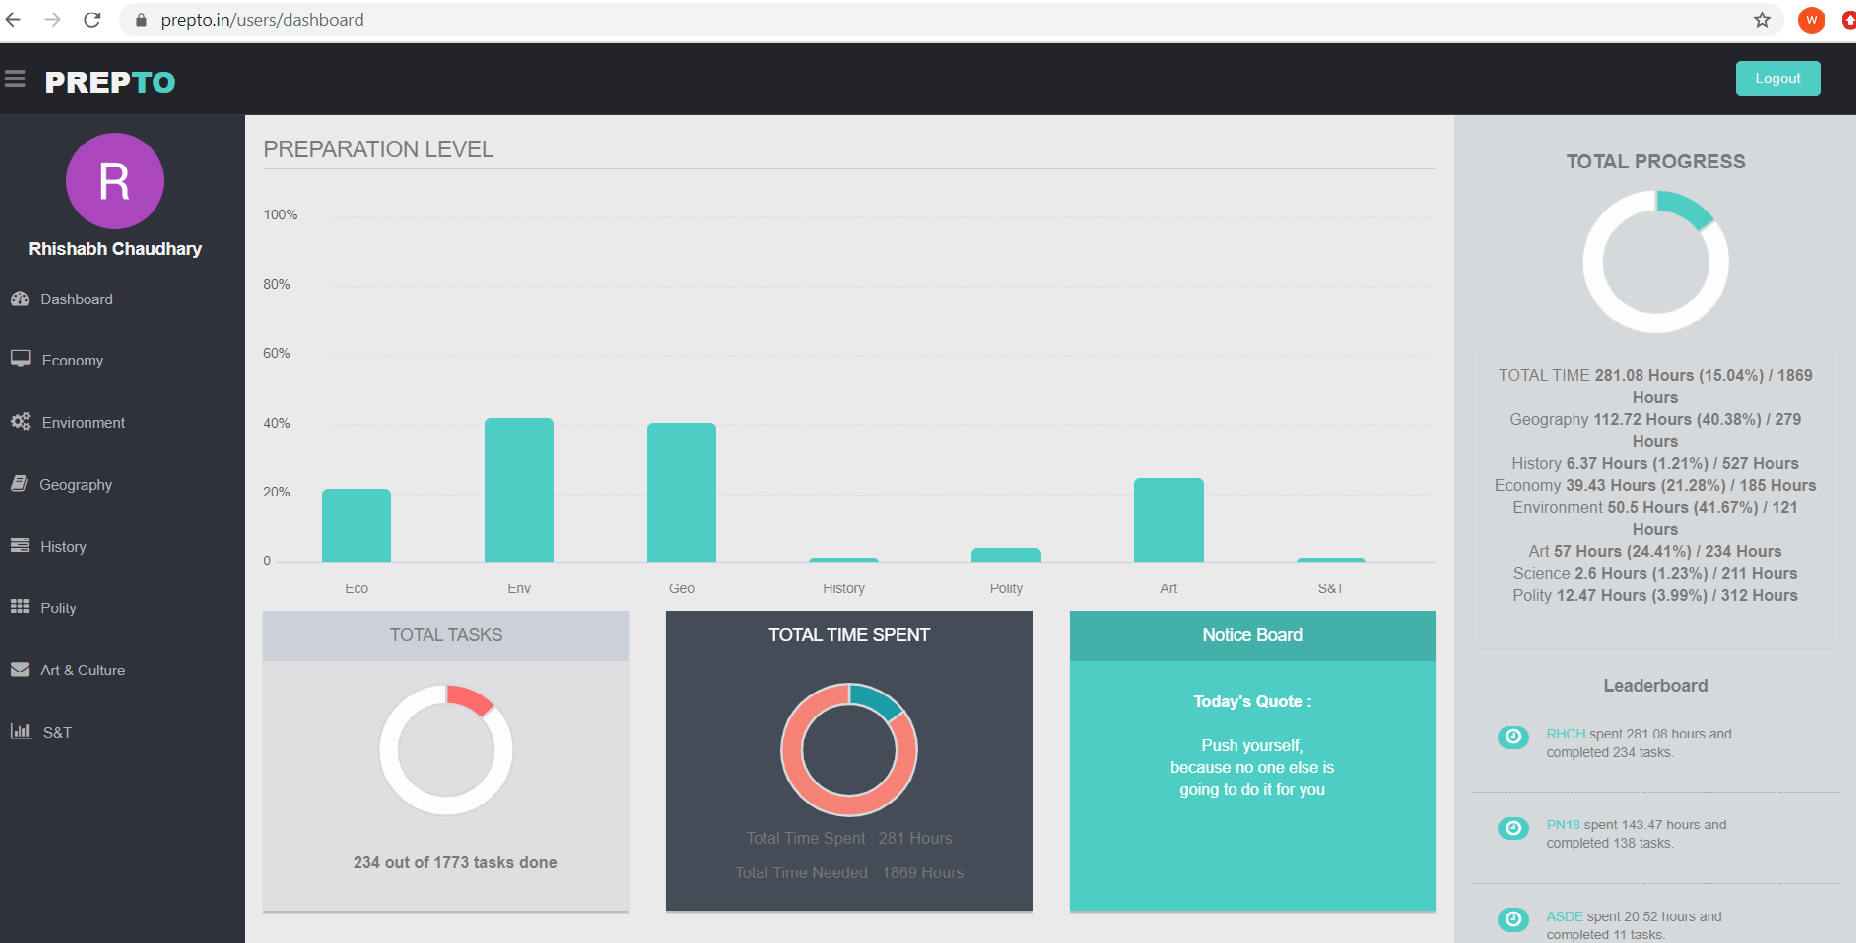Click the hamburger menu icon
This screenshot has width=1856, height=943.
(15, 79)
